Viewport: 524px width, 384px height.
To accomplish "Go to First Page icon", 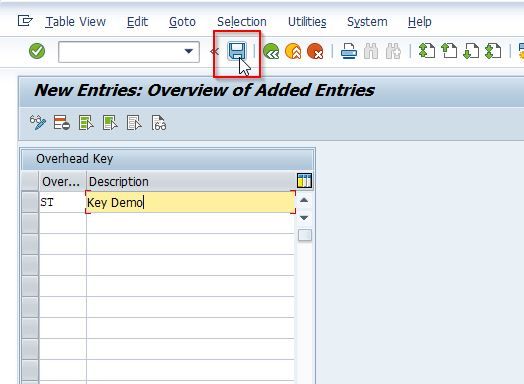I will coord(427,51).
